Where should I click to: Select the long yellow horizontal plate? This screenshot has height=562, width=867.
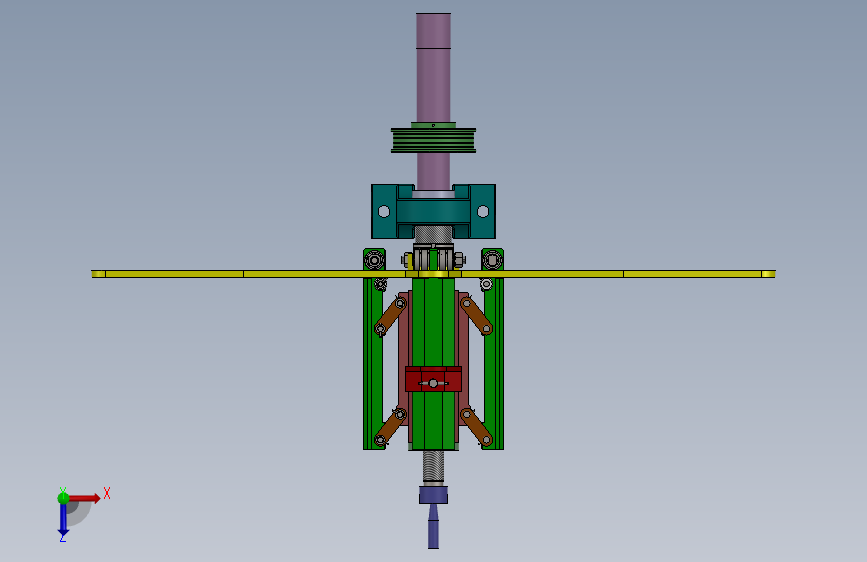point(434,274)
